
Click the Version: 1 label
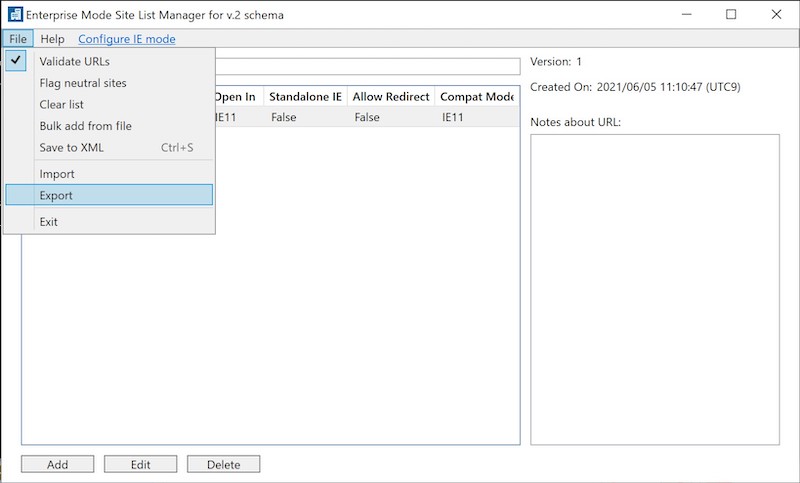(x=556, y=62)
